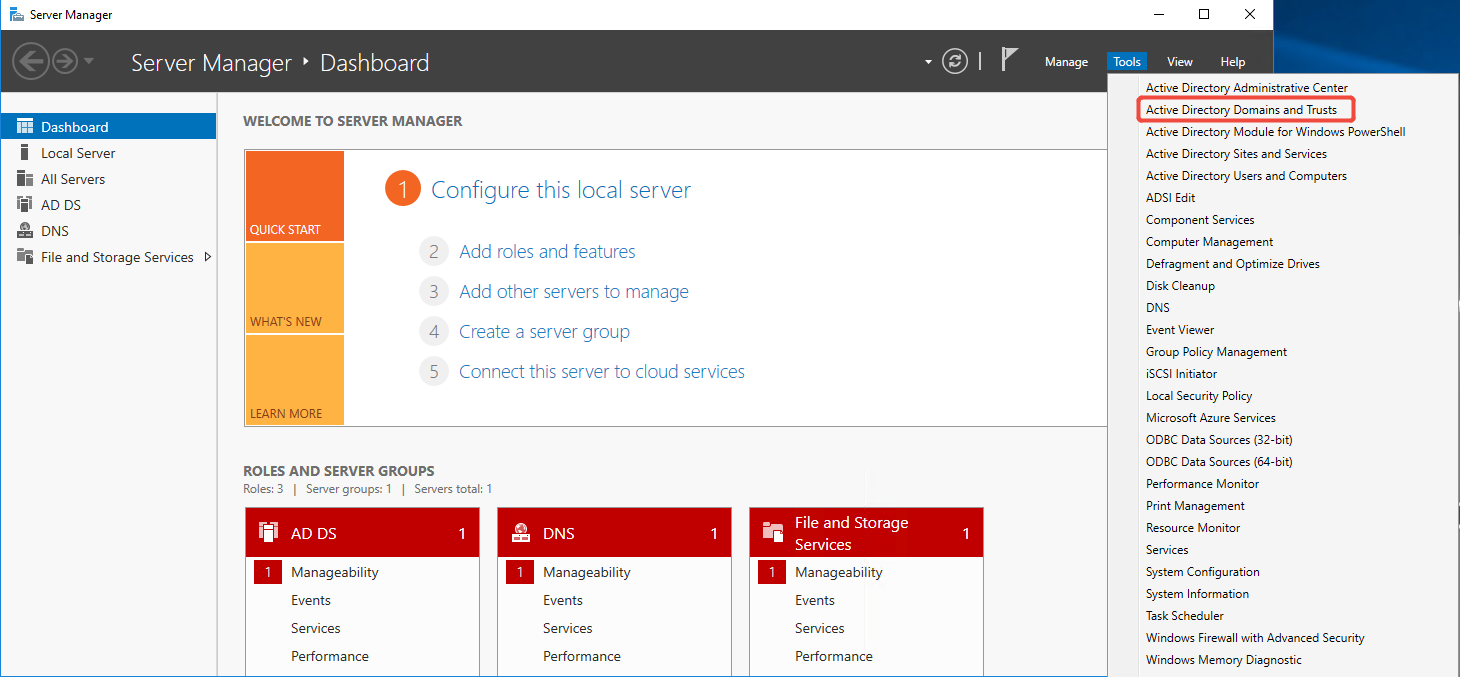Click the Local Server icon in sidebar
Viewport: 1460px width, 677px height.
pyautogui.click(x=25, y=153)
